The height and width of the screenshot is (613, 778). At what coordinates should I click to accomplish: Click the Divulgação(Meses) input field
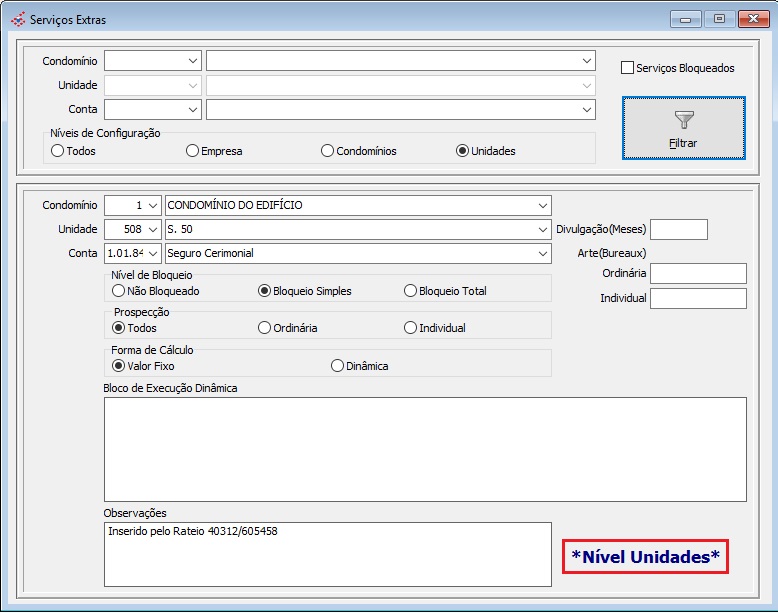(678, 229)
